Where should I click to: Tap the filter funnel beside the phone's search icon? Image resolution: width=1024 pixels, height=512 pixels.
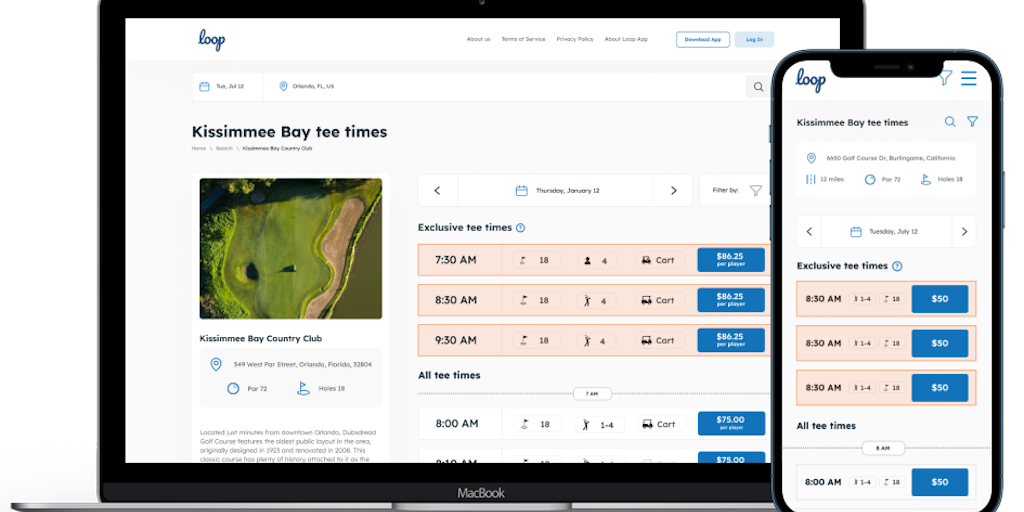tap(972, 122)
